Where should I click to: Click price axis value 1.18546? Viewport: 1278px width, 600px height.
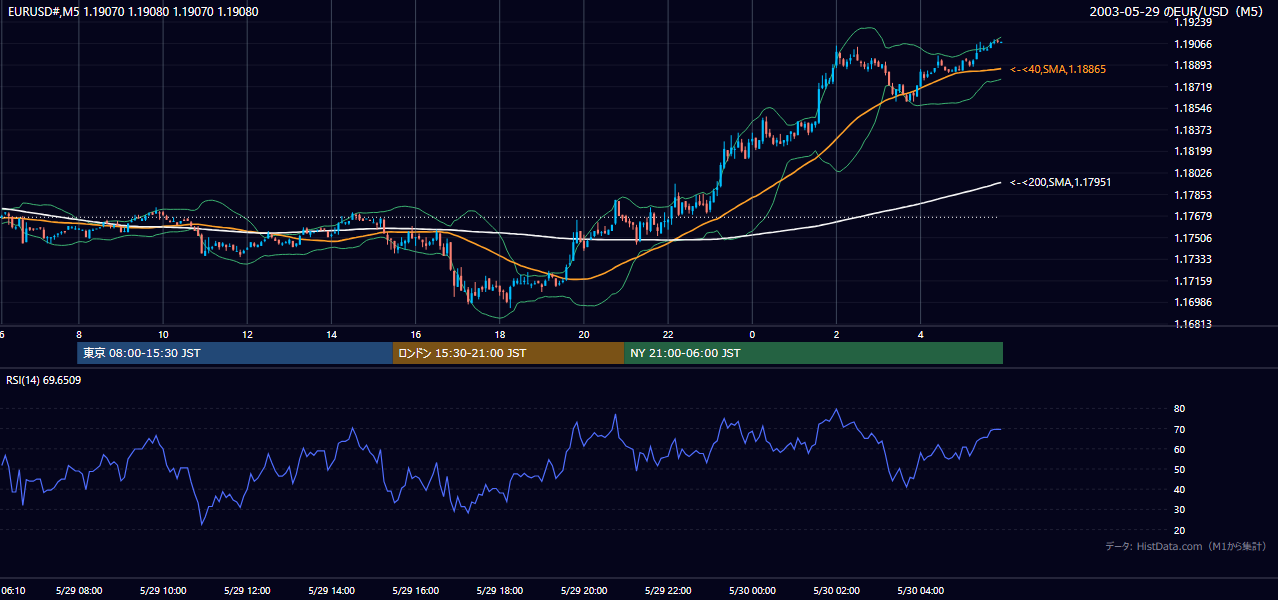tap(1192, 108)
